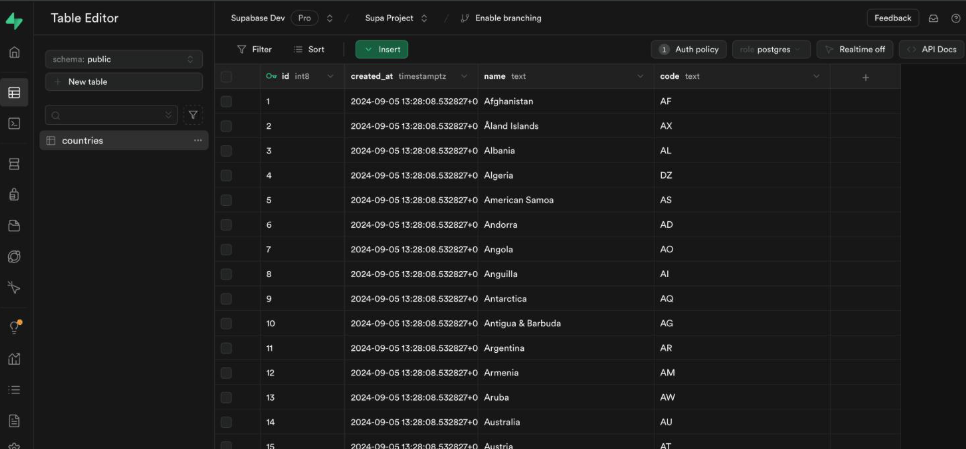Open the Database sidebar icon

(x=14, y=164)
